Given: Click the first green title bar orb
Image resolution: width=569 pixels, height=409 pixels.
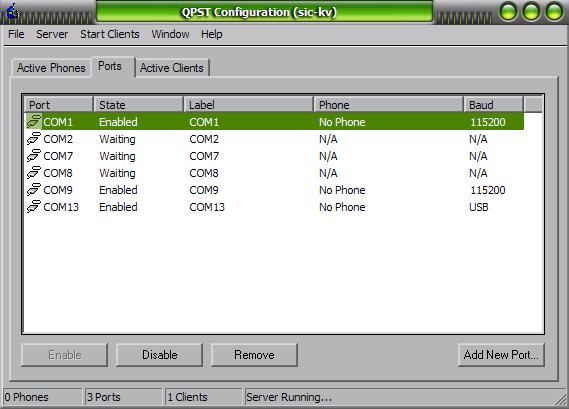Looking at the screenshot, I should click(508, 12).
